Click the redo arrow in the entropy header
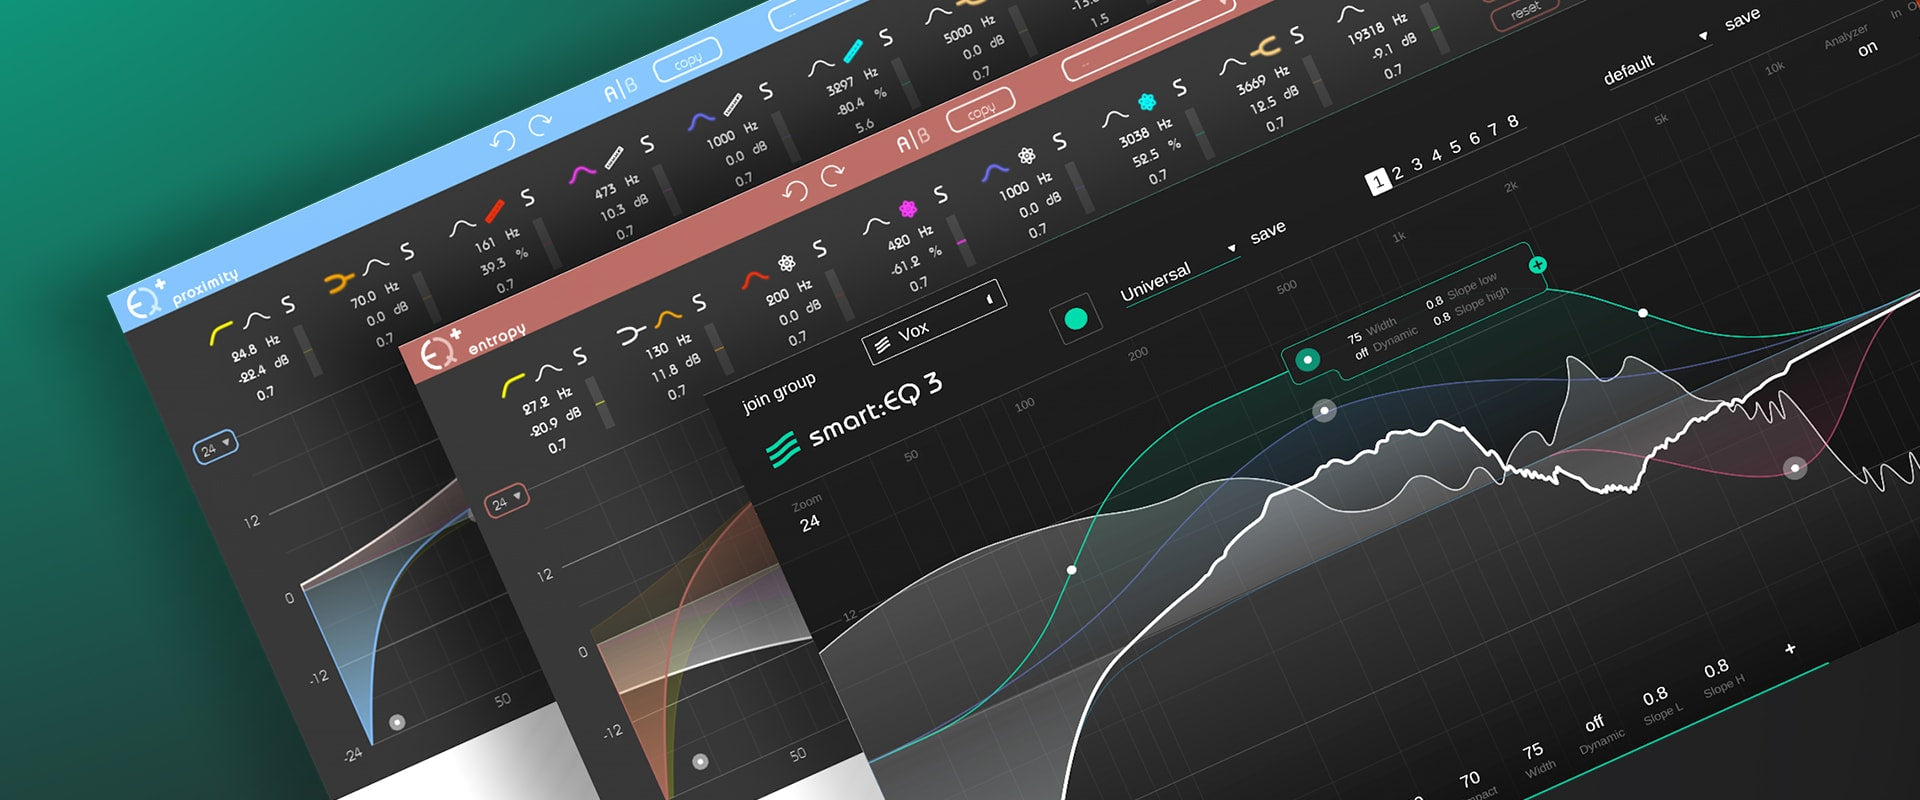This screenshot has width=1920, height=800. click(832, 177)
